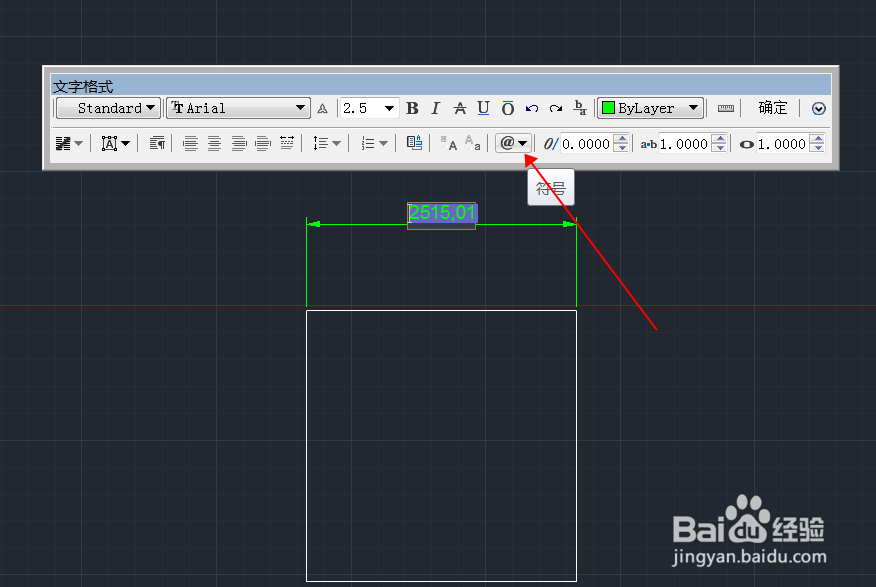Click the width factor 1.0000 field

782,144
